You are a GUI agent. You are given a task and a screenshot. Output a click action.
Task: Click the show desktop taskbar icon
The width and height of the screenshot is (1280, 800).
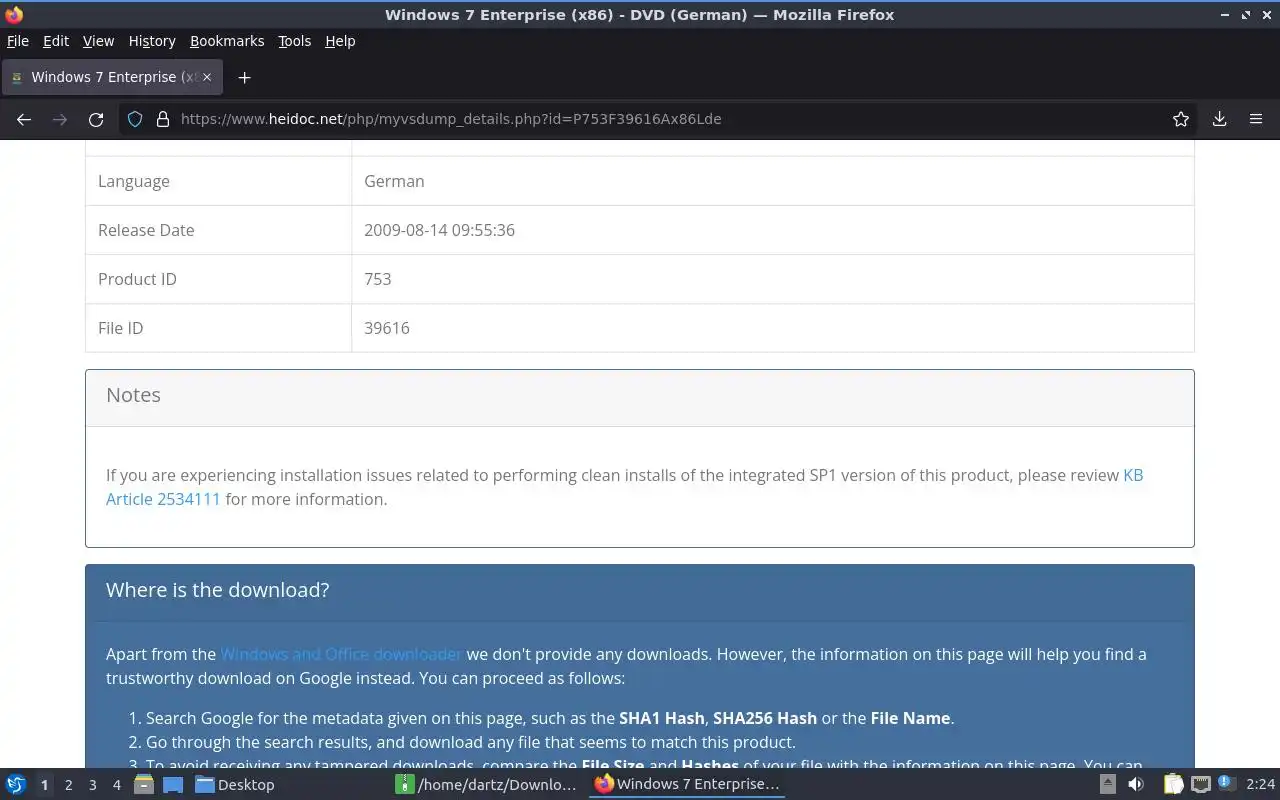[173, 784]
